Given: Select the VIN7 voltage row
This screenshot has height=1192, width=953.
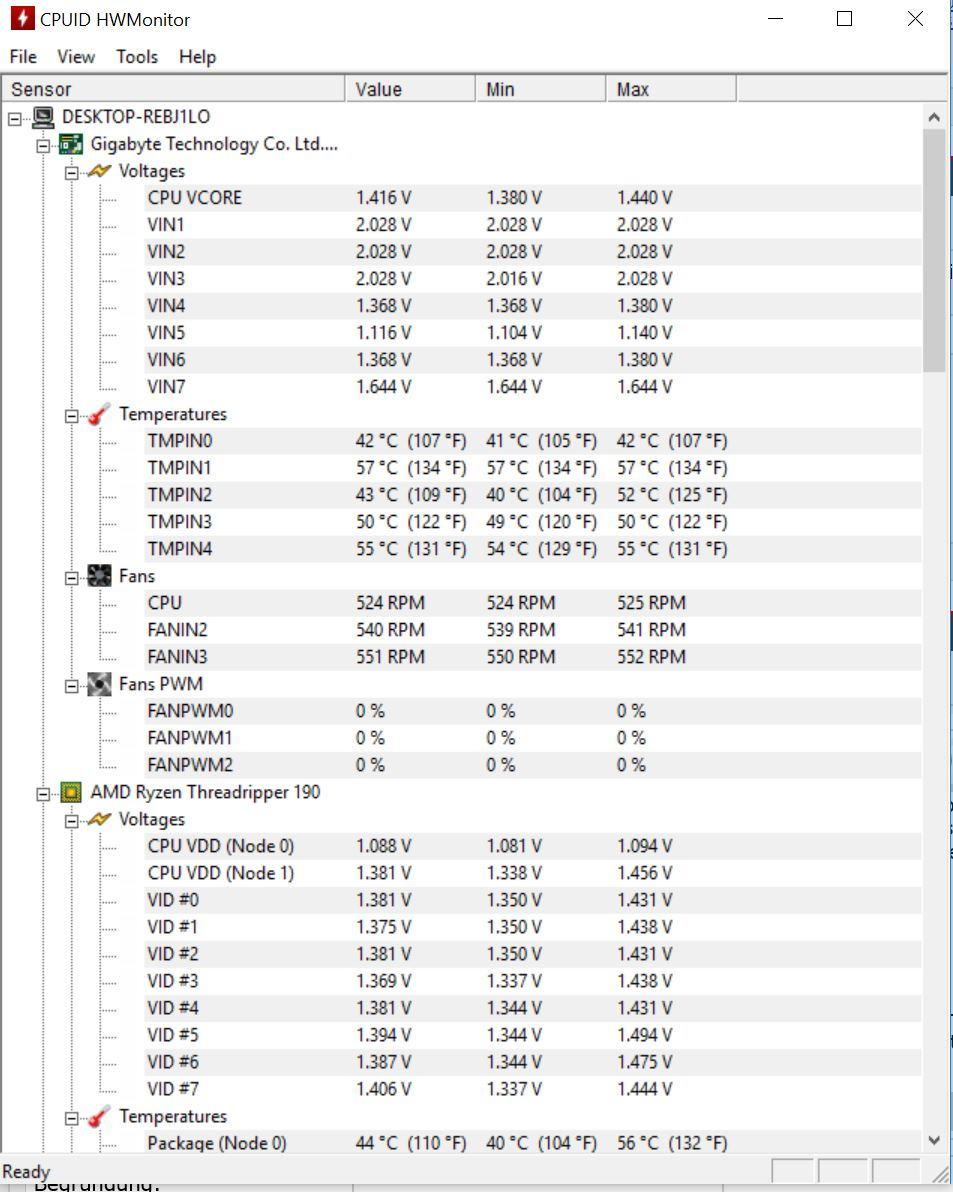Looking at the screenshot, I should point(533,387).
